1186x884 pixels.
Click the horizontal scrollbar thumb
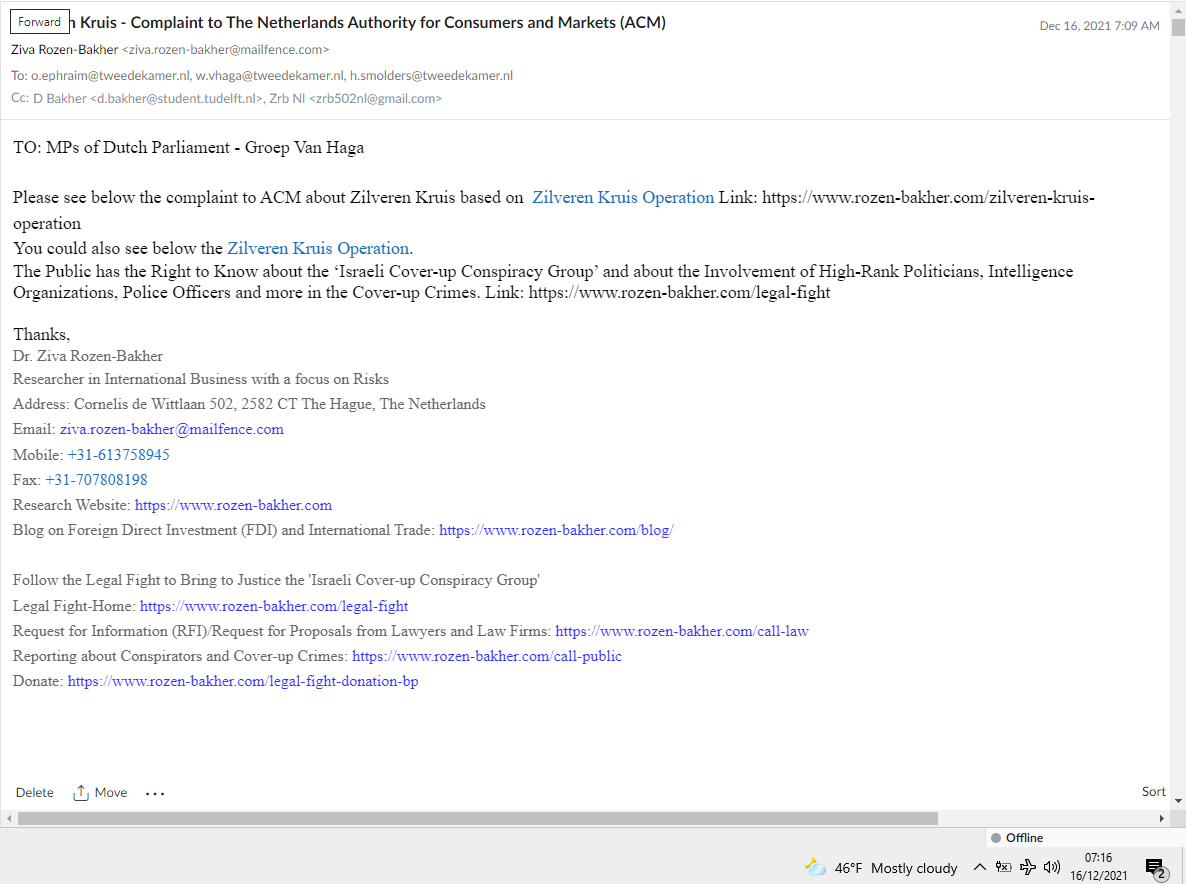click(477, 819)
